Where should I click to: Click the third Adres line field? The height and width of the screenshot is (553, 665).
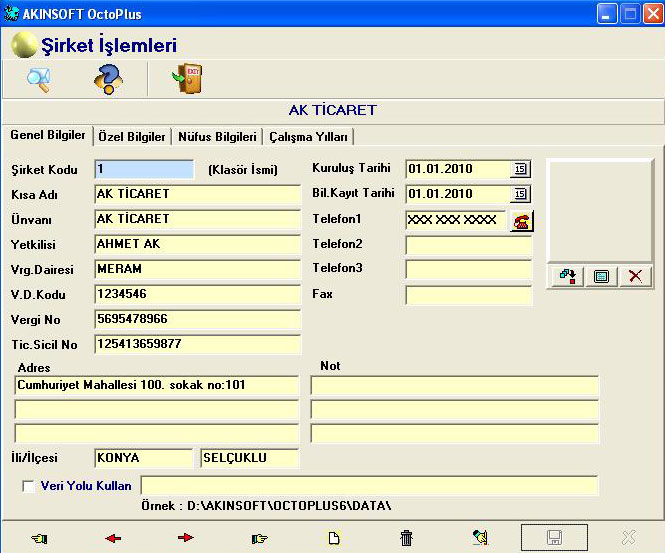(x=156, y=434)
